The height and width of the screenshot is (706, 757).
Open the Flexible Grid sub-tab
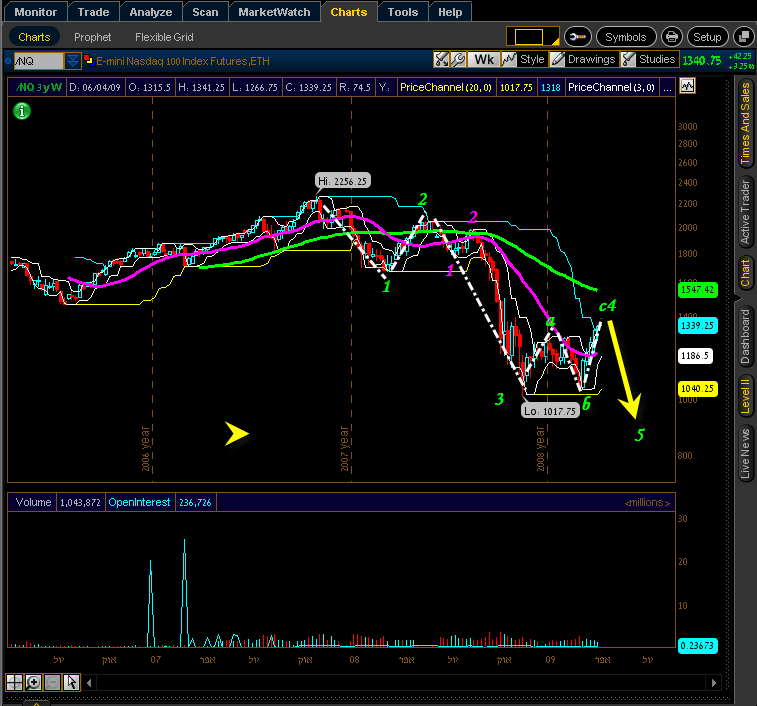[164, 37]
